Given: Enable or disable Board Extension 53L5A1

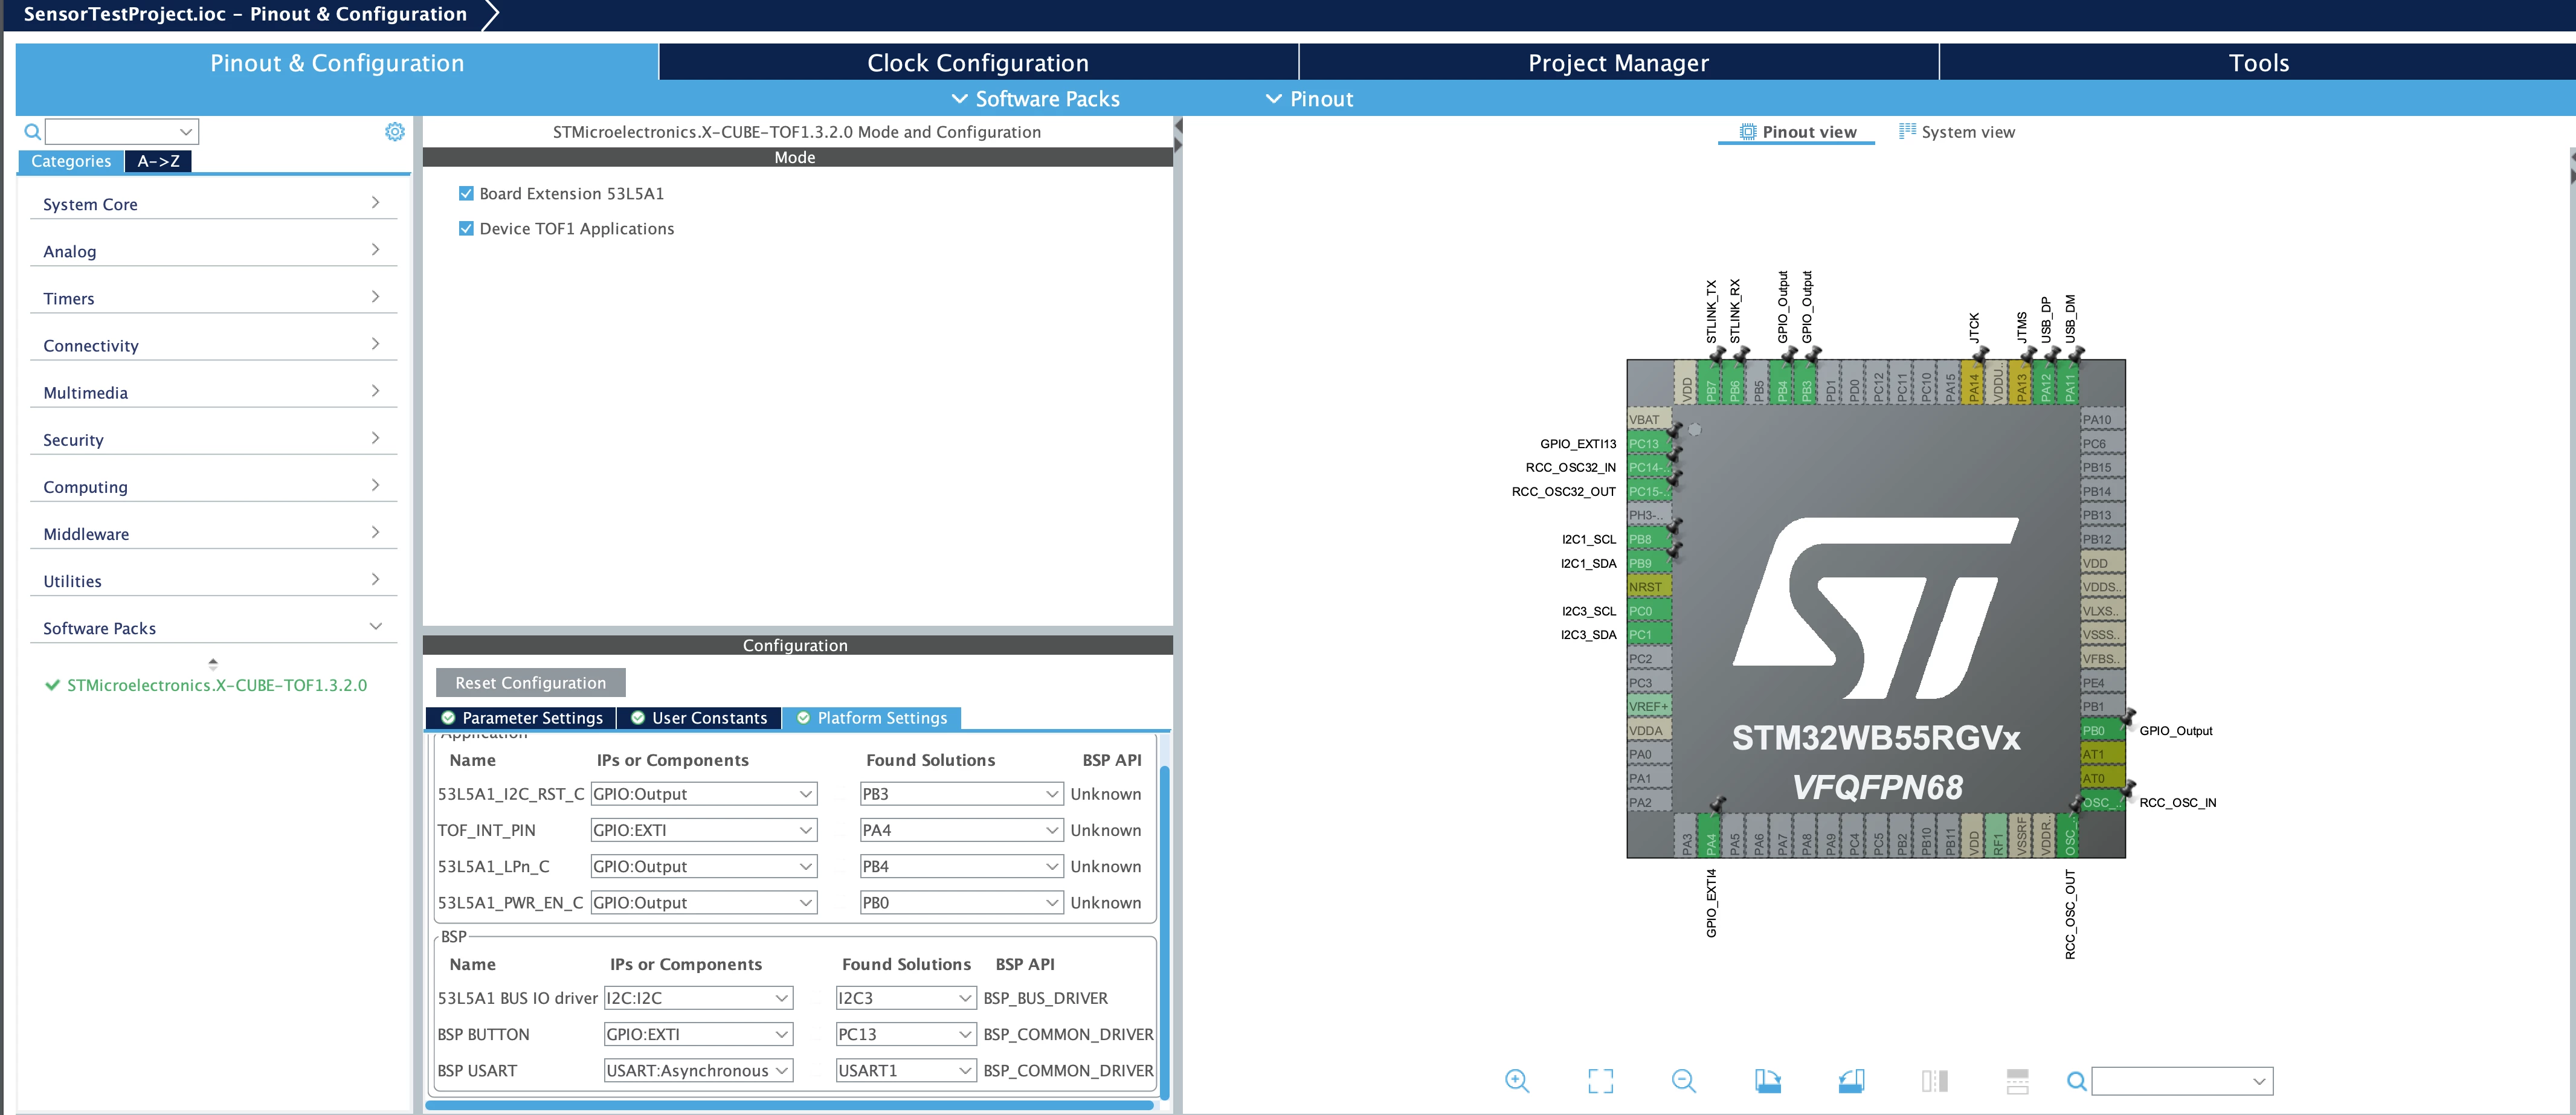Looking at the screenshot, I should pyautogui.click(x=466, y=193).
